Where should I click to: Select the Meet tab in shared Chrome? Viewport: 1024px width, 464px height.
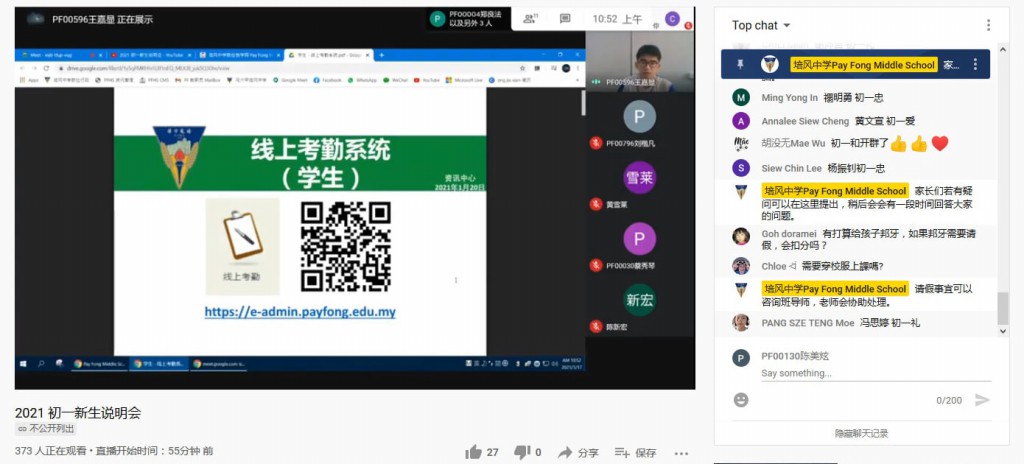[59, 55]
